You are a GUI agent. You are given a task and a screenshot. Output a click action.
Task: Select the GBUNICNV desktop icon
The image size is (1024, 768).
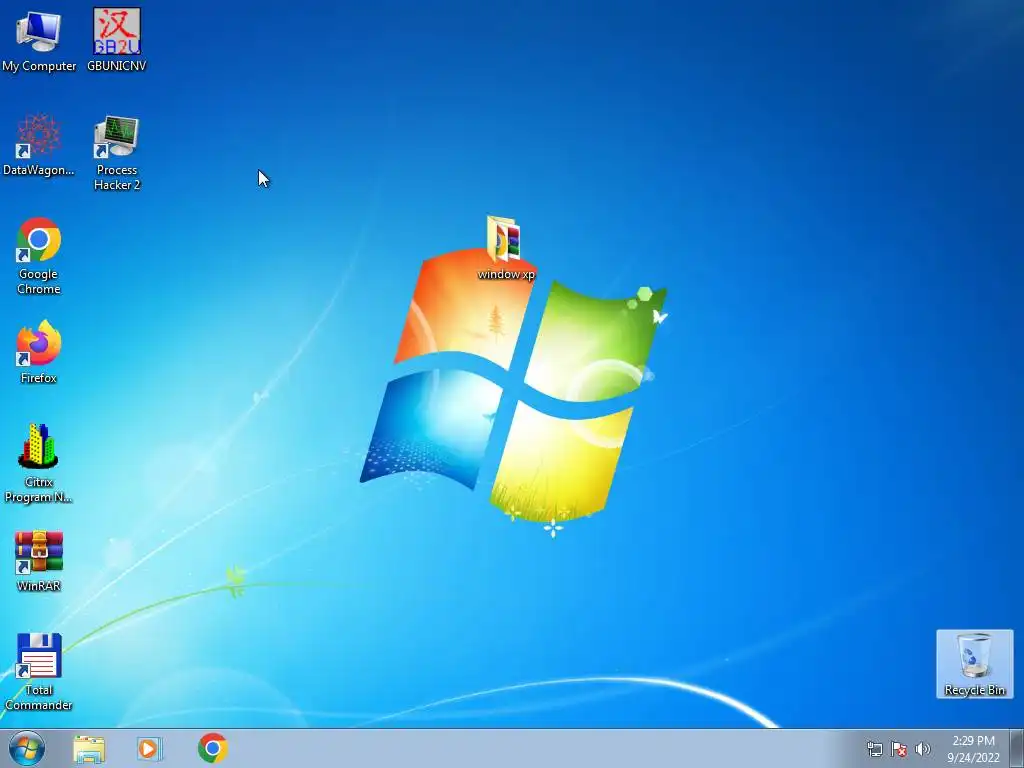pyautogui.click(x=116, y=39)
